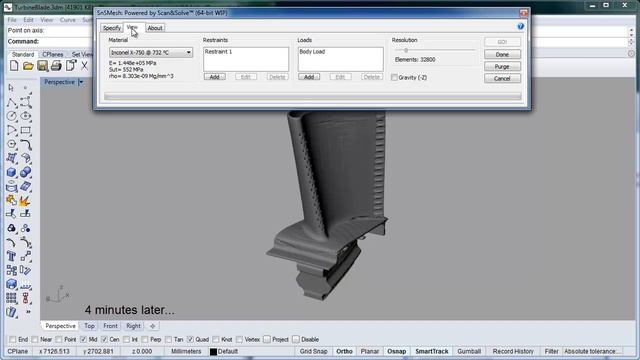The image size is (640, 360).
Task: Open the About tab
Action: [x=155, y=28]
